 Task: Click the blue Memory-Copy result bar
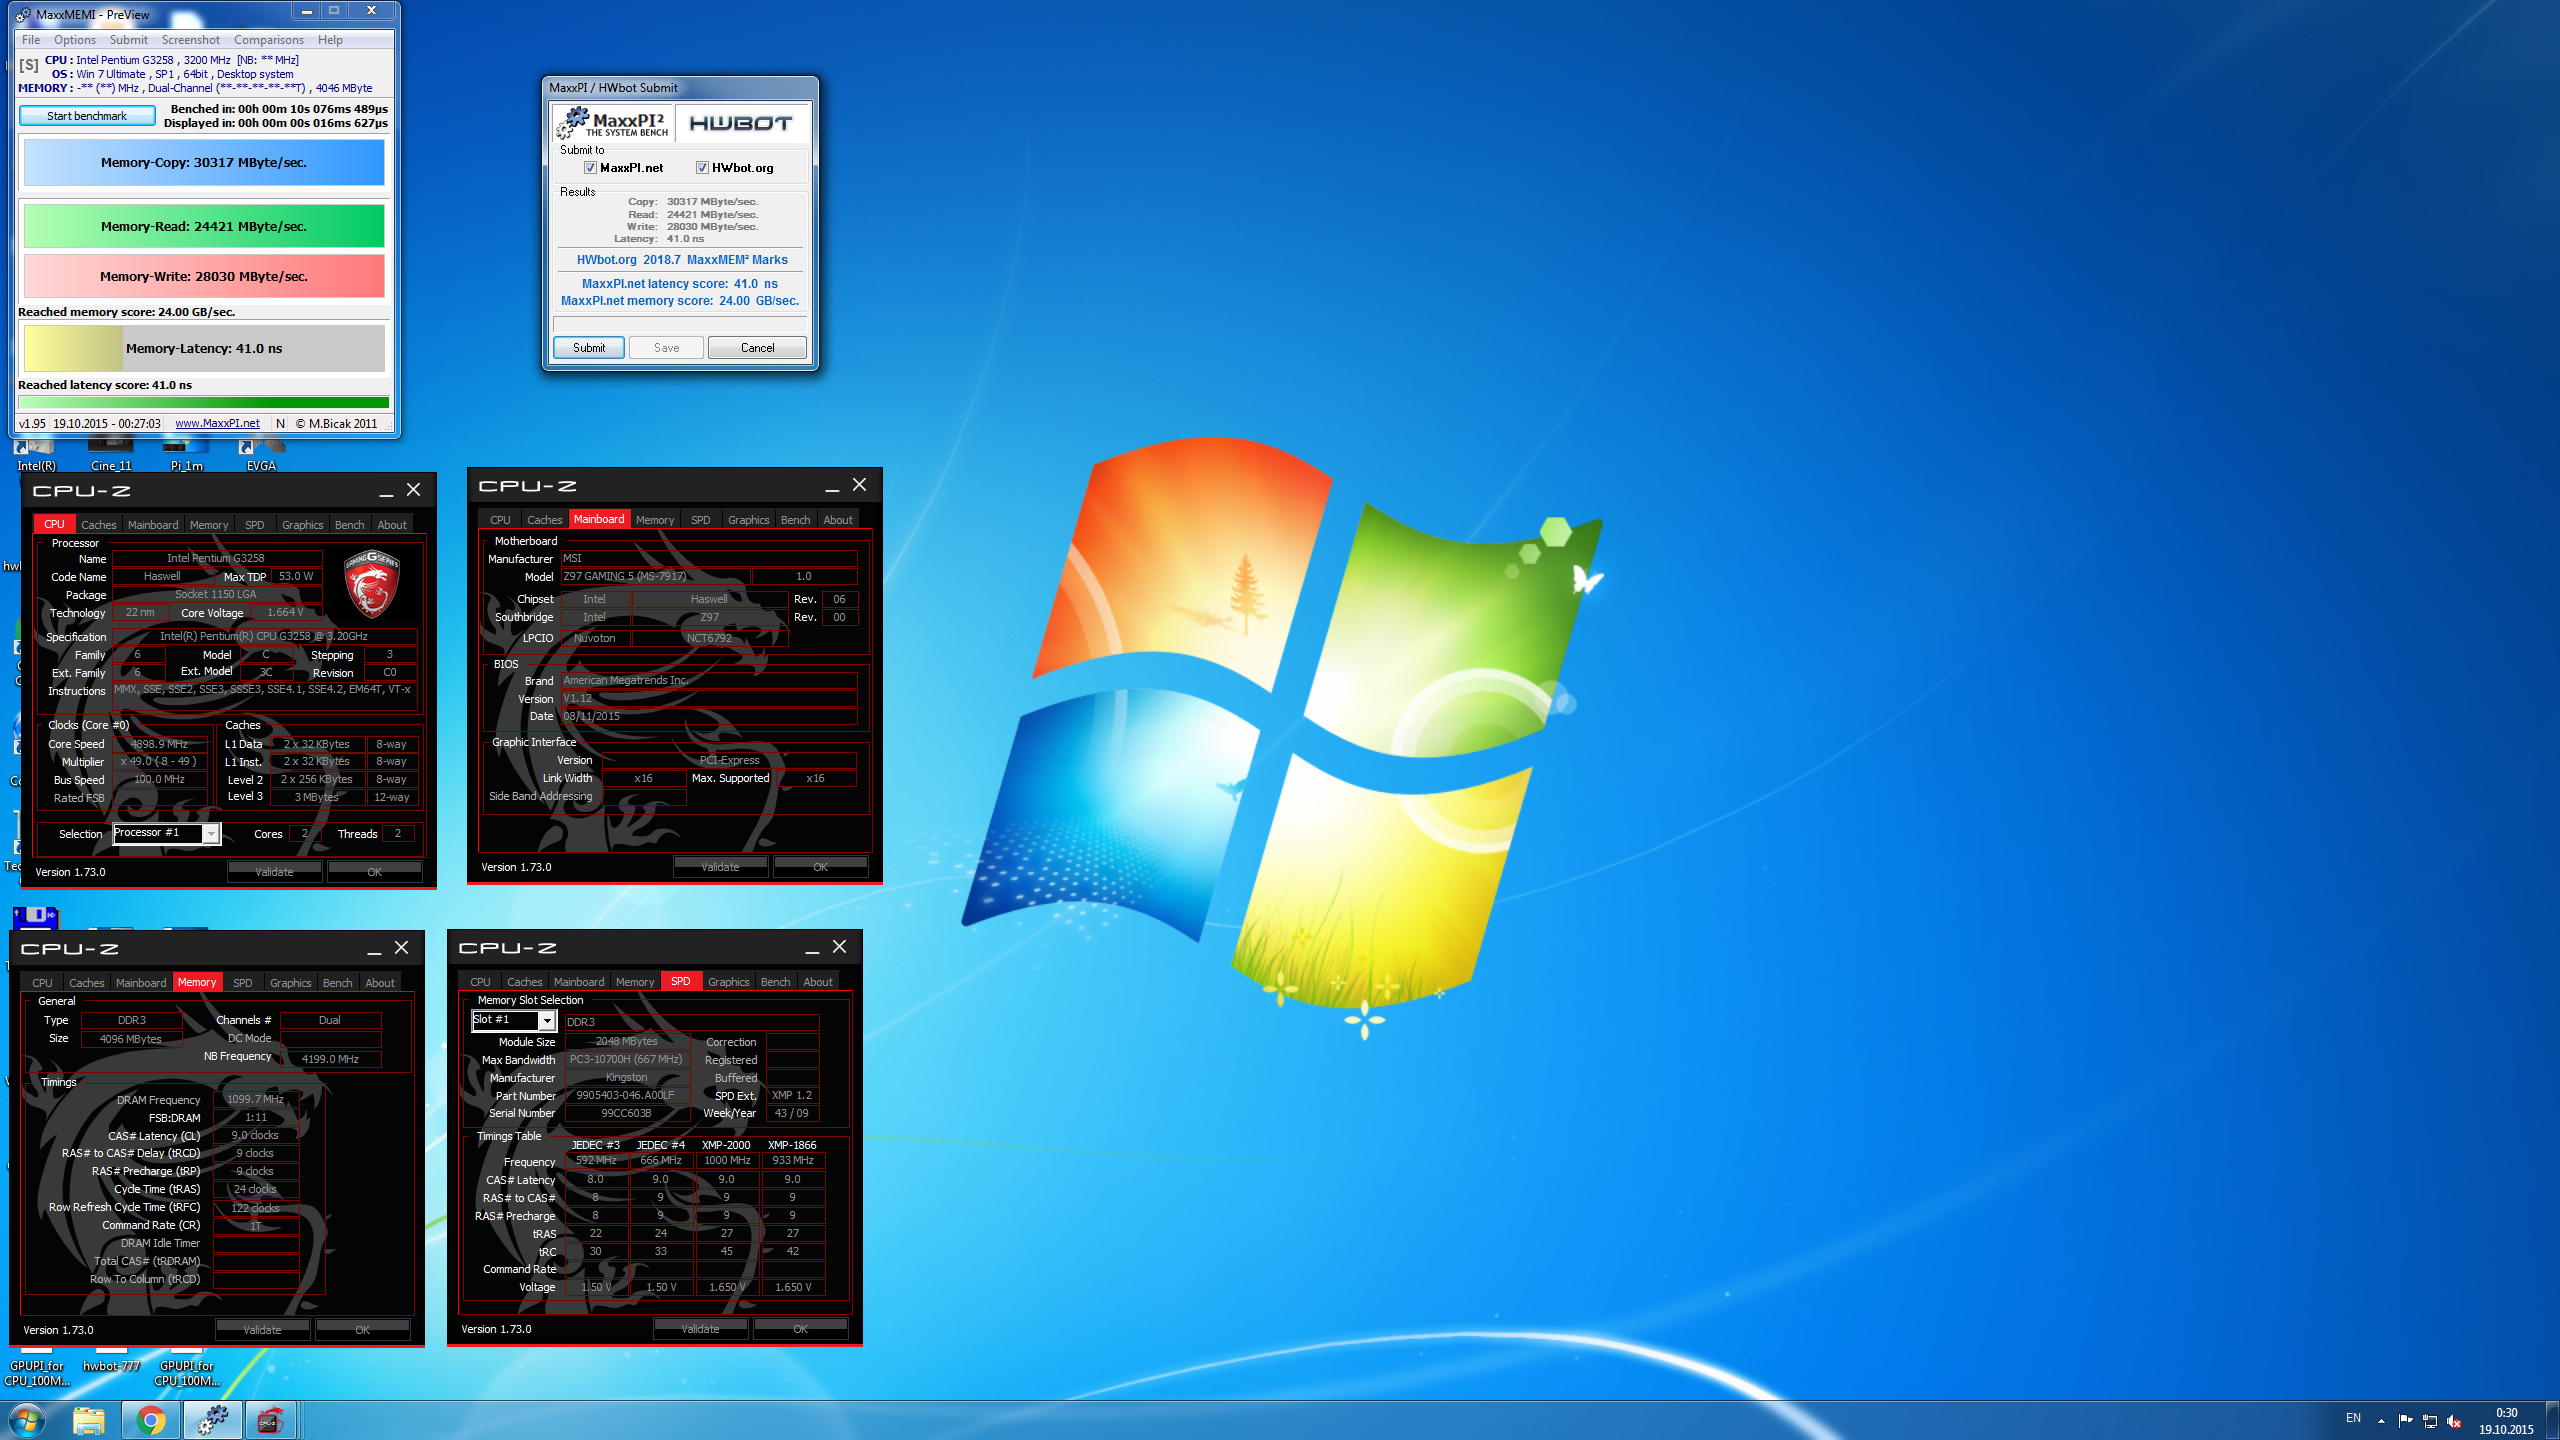pyautogui.click(x=204, y=162)
